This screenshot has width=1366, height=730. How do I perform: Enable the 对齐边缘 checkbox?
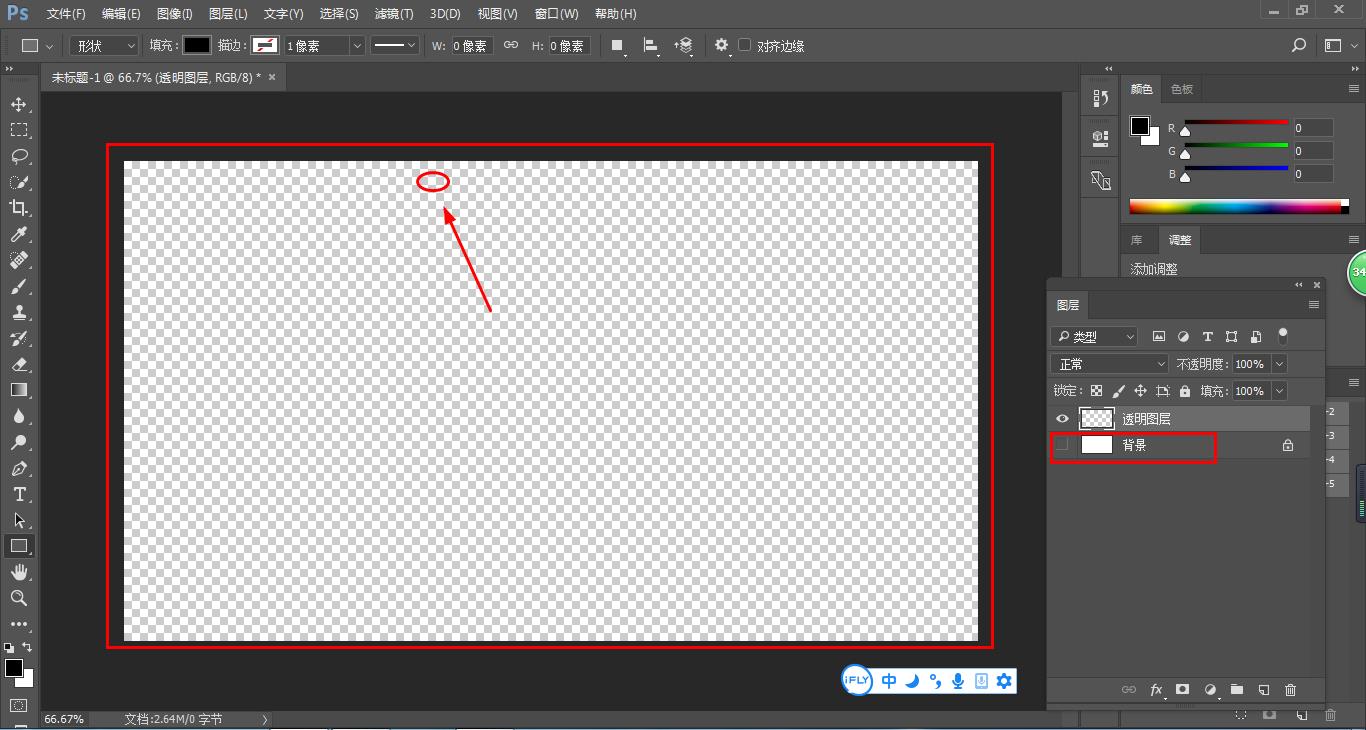click(745, 45)
